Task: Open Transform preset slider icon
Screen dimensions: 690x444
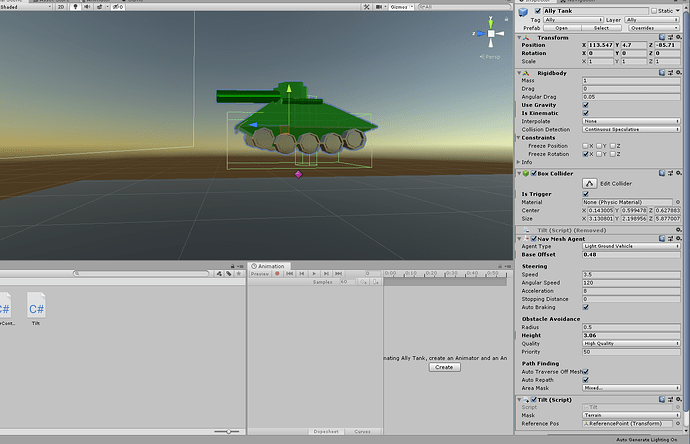Action: pos(671,38)
